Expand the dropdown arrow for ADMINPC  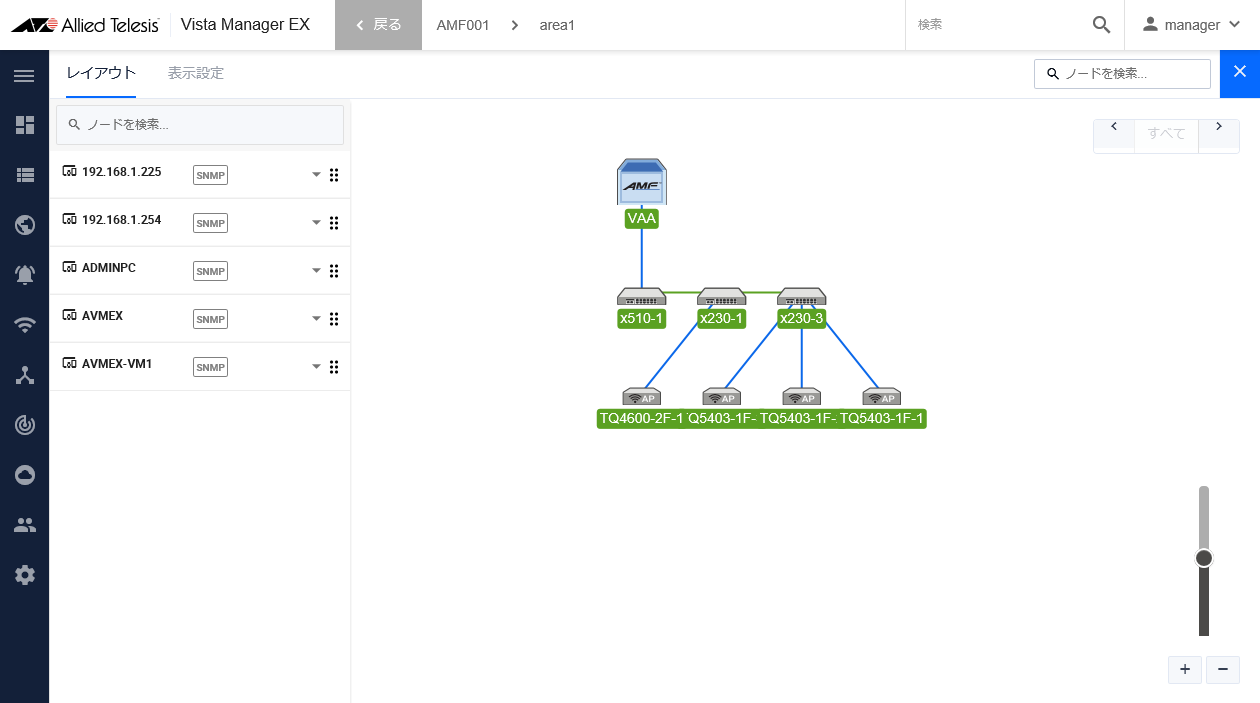pyautogui.click(x=316, y=270)
